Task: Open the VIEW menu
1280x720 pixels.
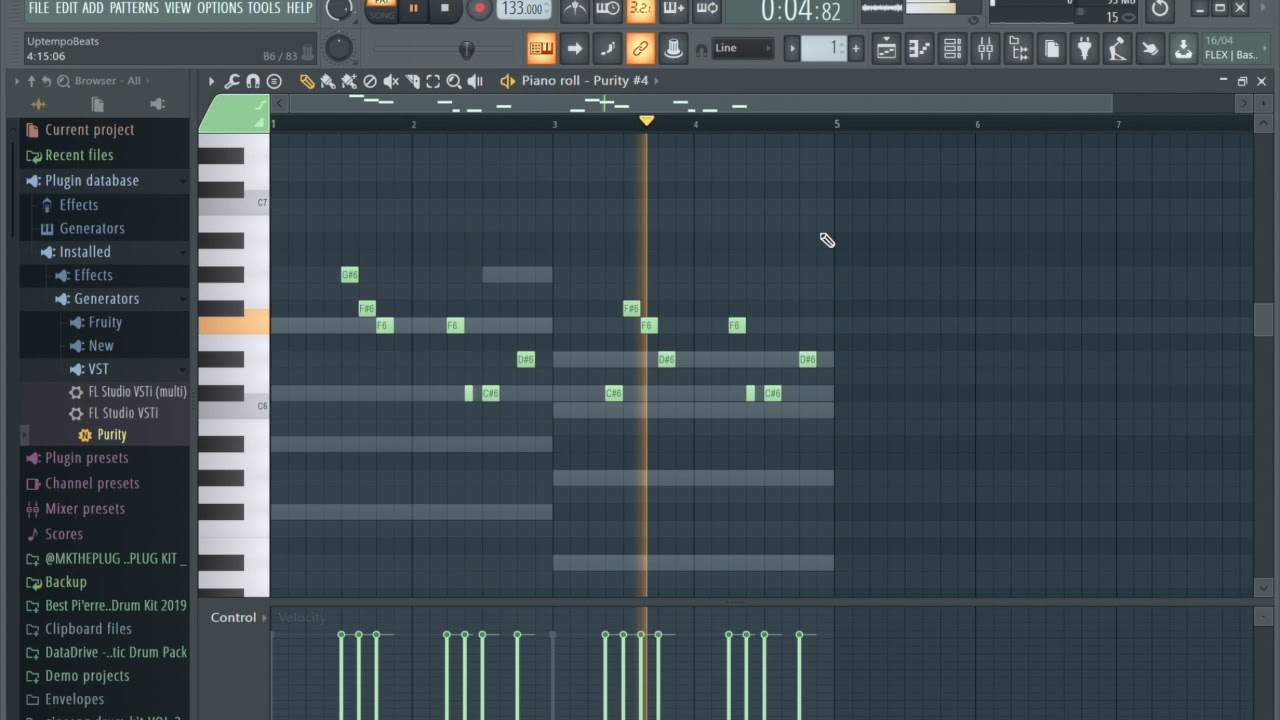Action: click(x=177, y=8)
